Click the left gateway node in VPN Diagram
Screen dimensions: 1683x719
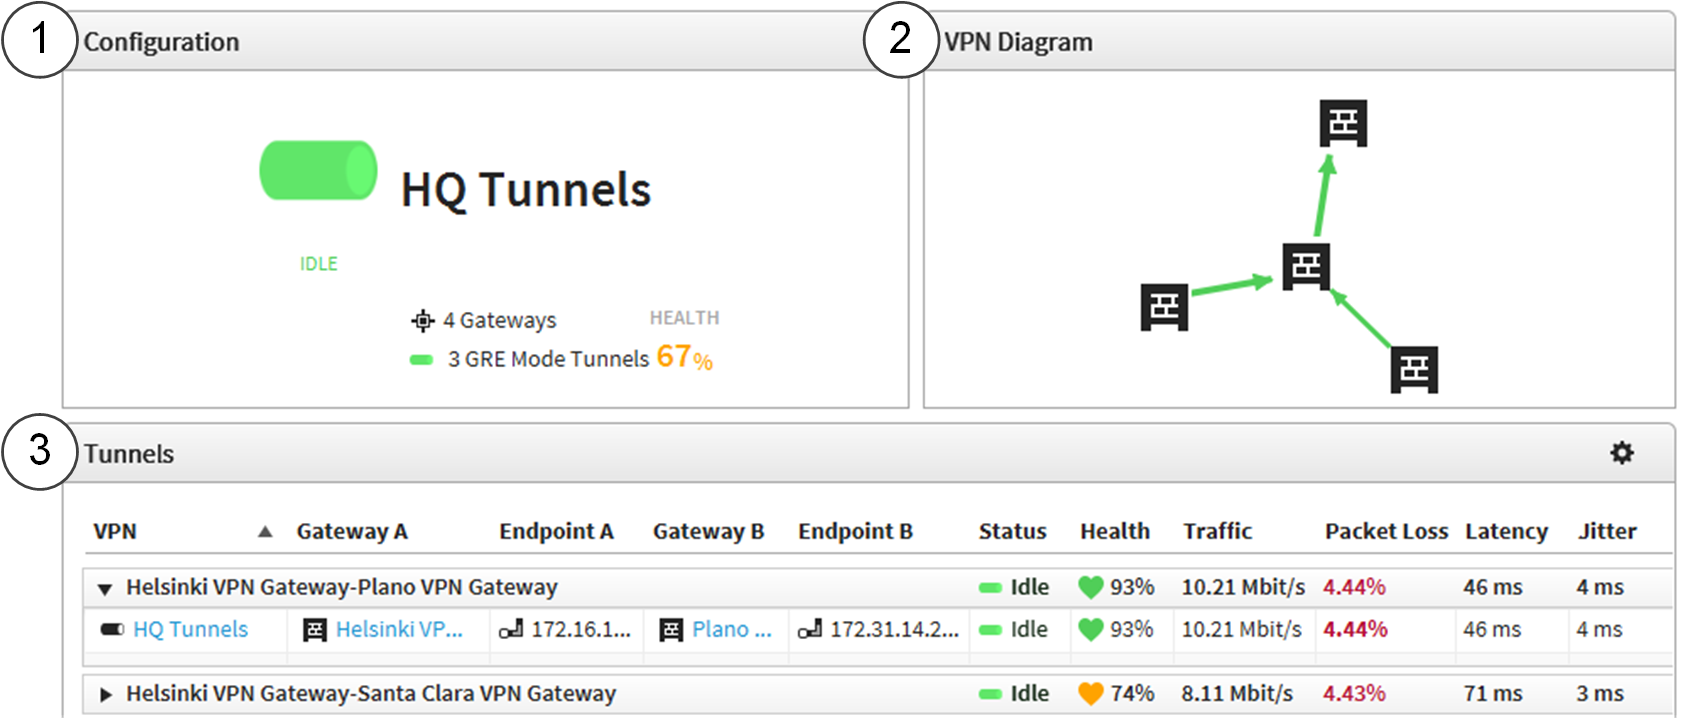point(1164,307)
